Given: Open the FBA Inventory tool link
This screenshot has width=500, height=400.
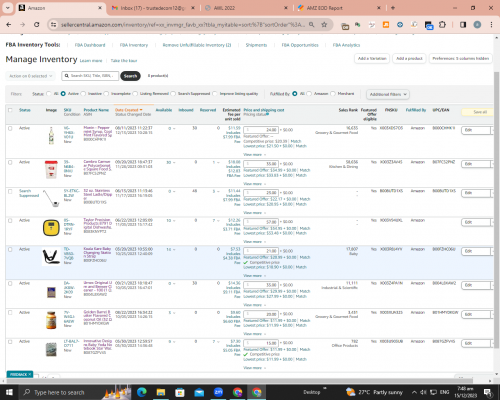Looking at the screenshot, I should click(134, 45).
